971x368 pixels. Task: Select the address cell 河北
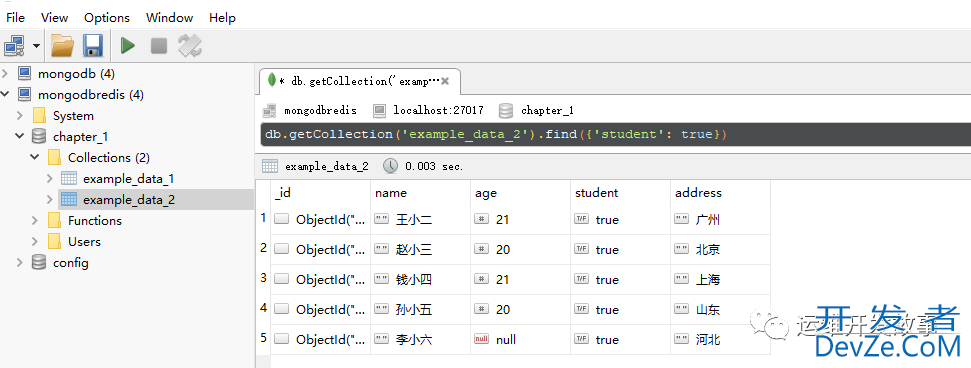[720, 340]
